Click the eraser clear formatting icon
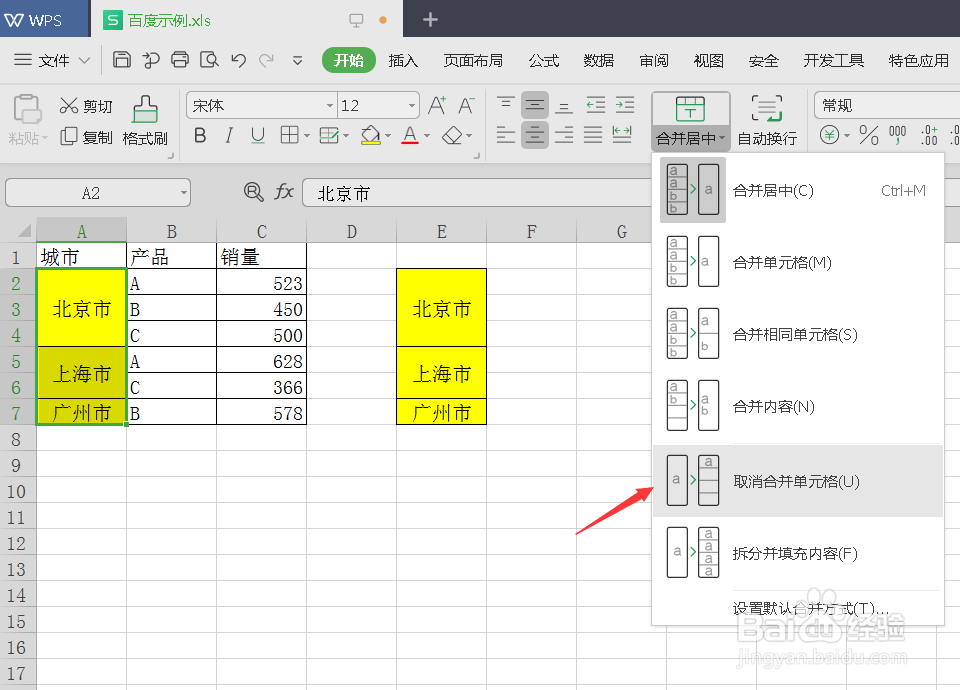Viewport: 960px width, 690px height. 452,135
